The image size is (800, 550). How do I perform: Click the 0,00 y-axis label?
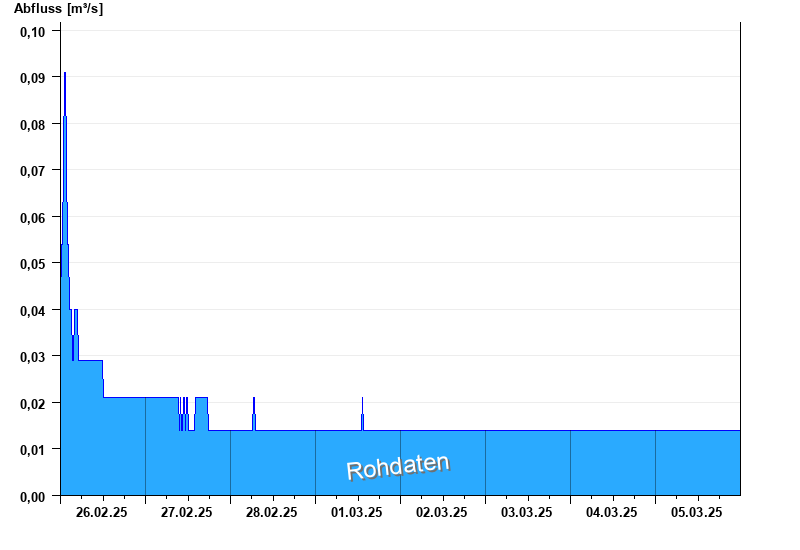pyautogui.click(x=33, y=497)
